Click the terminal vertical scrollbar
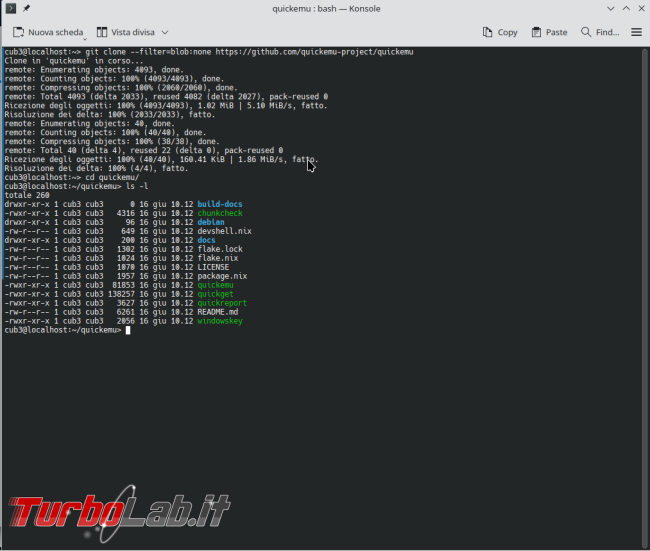The image size is (650, 551). click(x=645, y=298)
